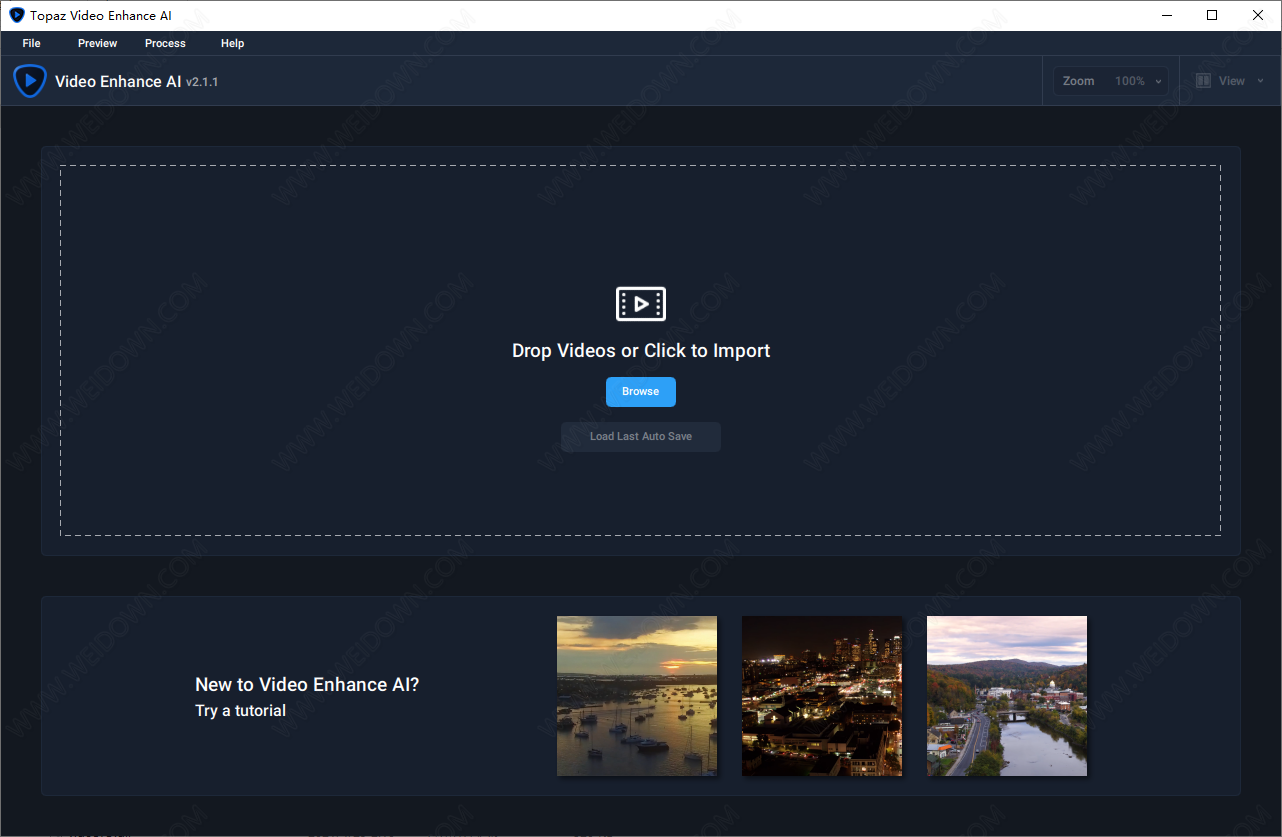Viewport: 1282px width, 837px height.
Task: Click the Load Last Auto Save button
Action: (641, 437)
